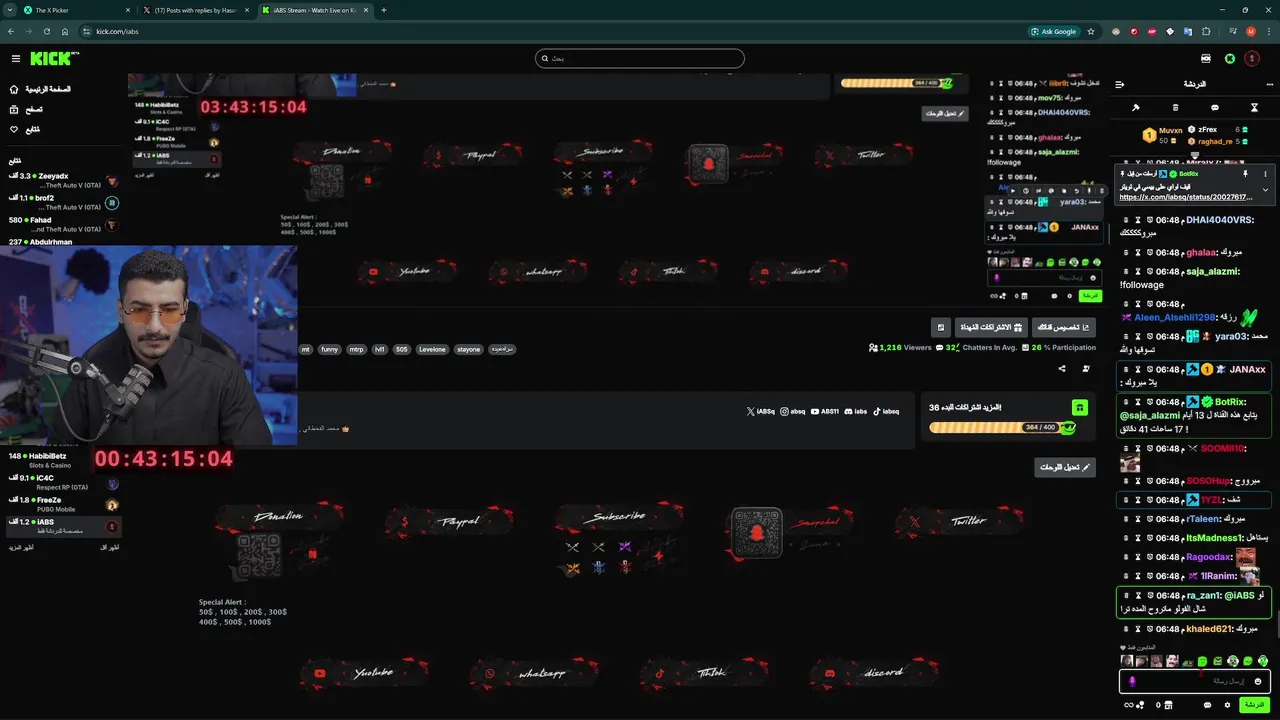Viewport: 1280px width, 720px height.
Task: Click chat bubble icon below input
Action: [x=1207, y=705]
